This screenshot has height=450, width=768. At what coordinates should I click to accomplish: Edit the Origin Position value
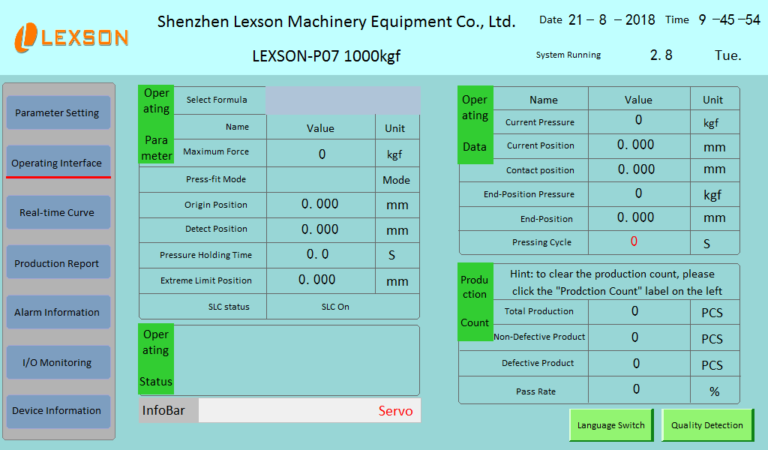[x=321, y=204]
